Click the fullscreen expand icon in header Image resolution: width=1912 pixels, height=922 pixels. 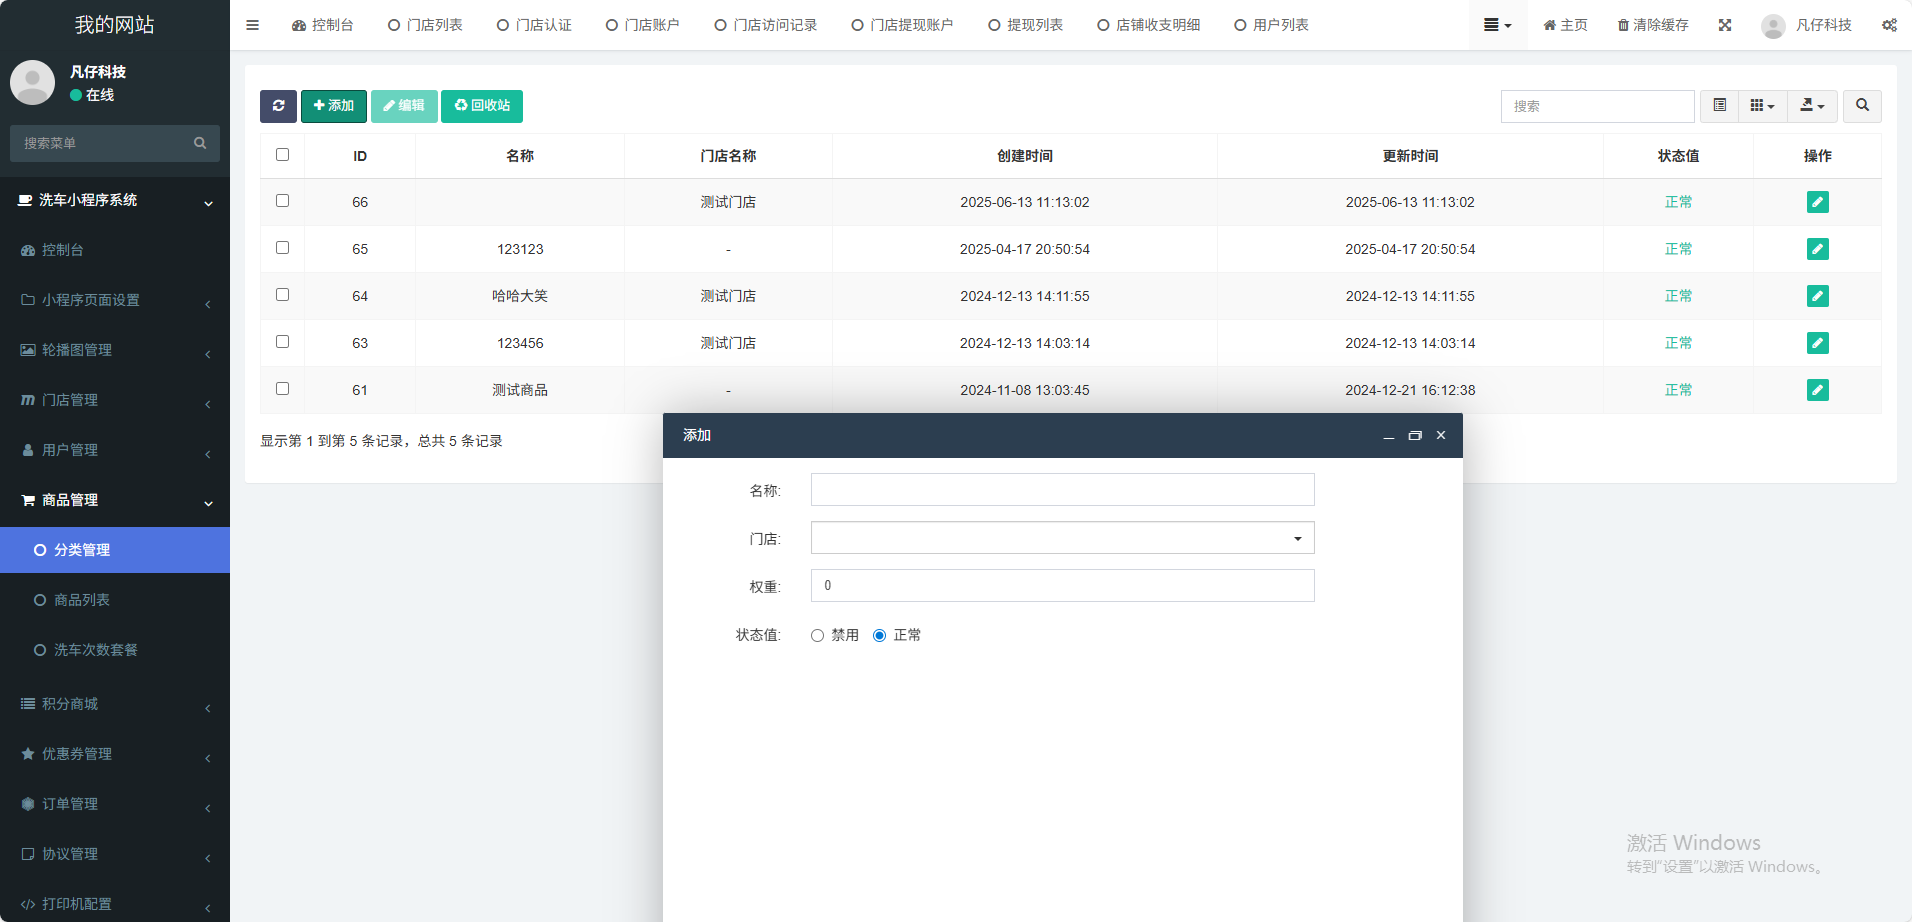1725,25
